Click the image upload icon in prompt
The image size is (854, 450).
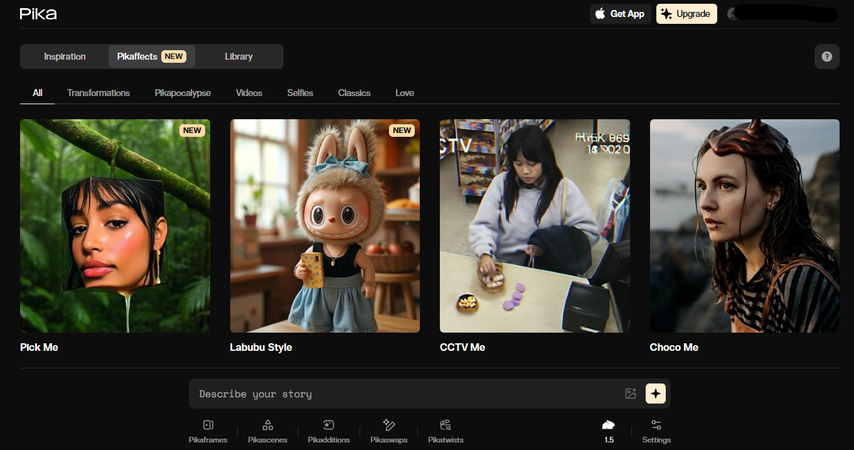tap(630, 394)
